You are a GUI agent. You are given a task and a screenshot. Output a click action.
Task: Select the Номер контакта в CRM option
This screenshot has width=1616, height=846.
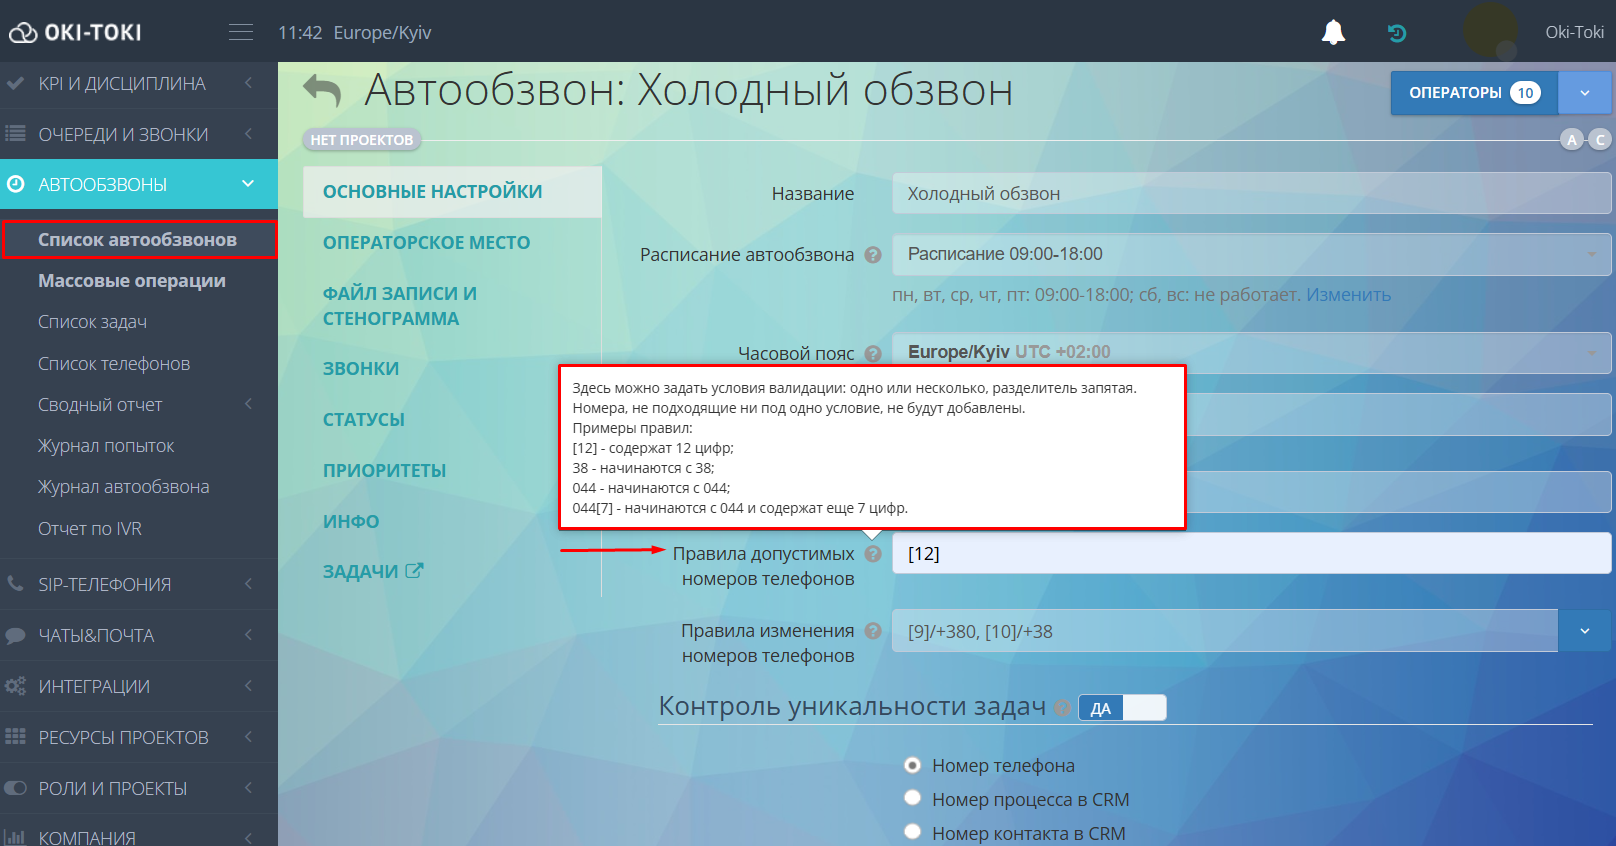click(912, 832)
